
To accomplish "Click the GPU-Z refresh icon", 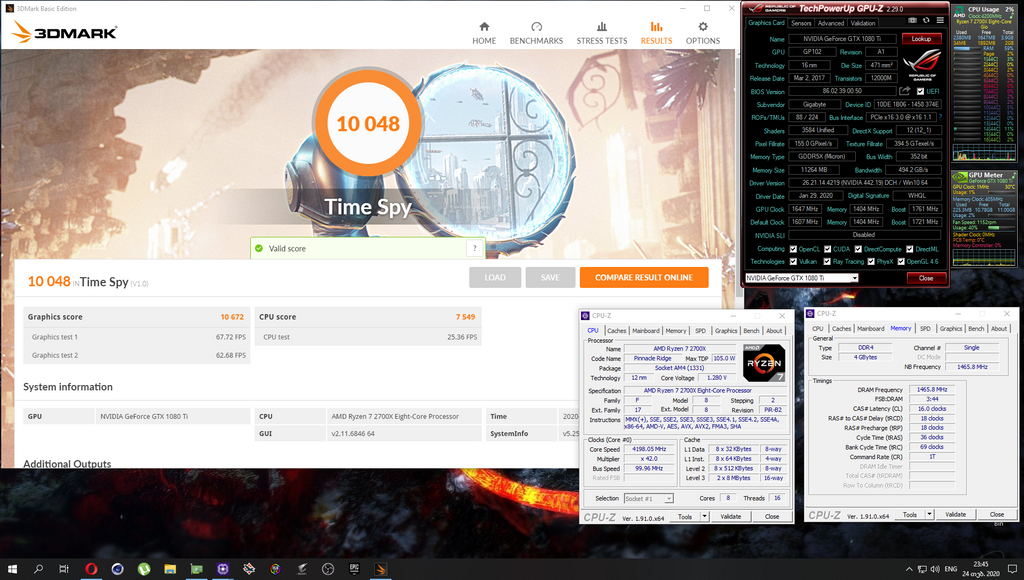I will tap(926, 20).
